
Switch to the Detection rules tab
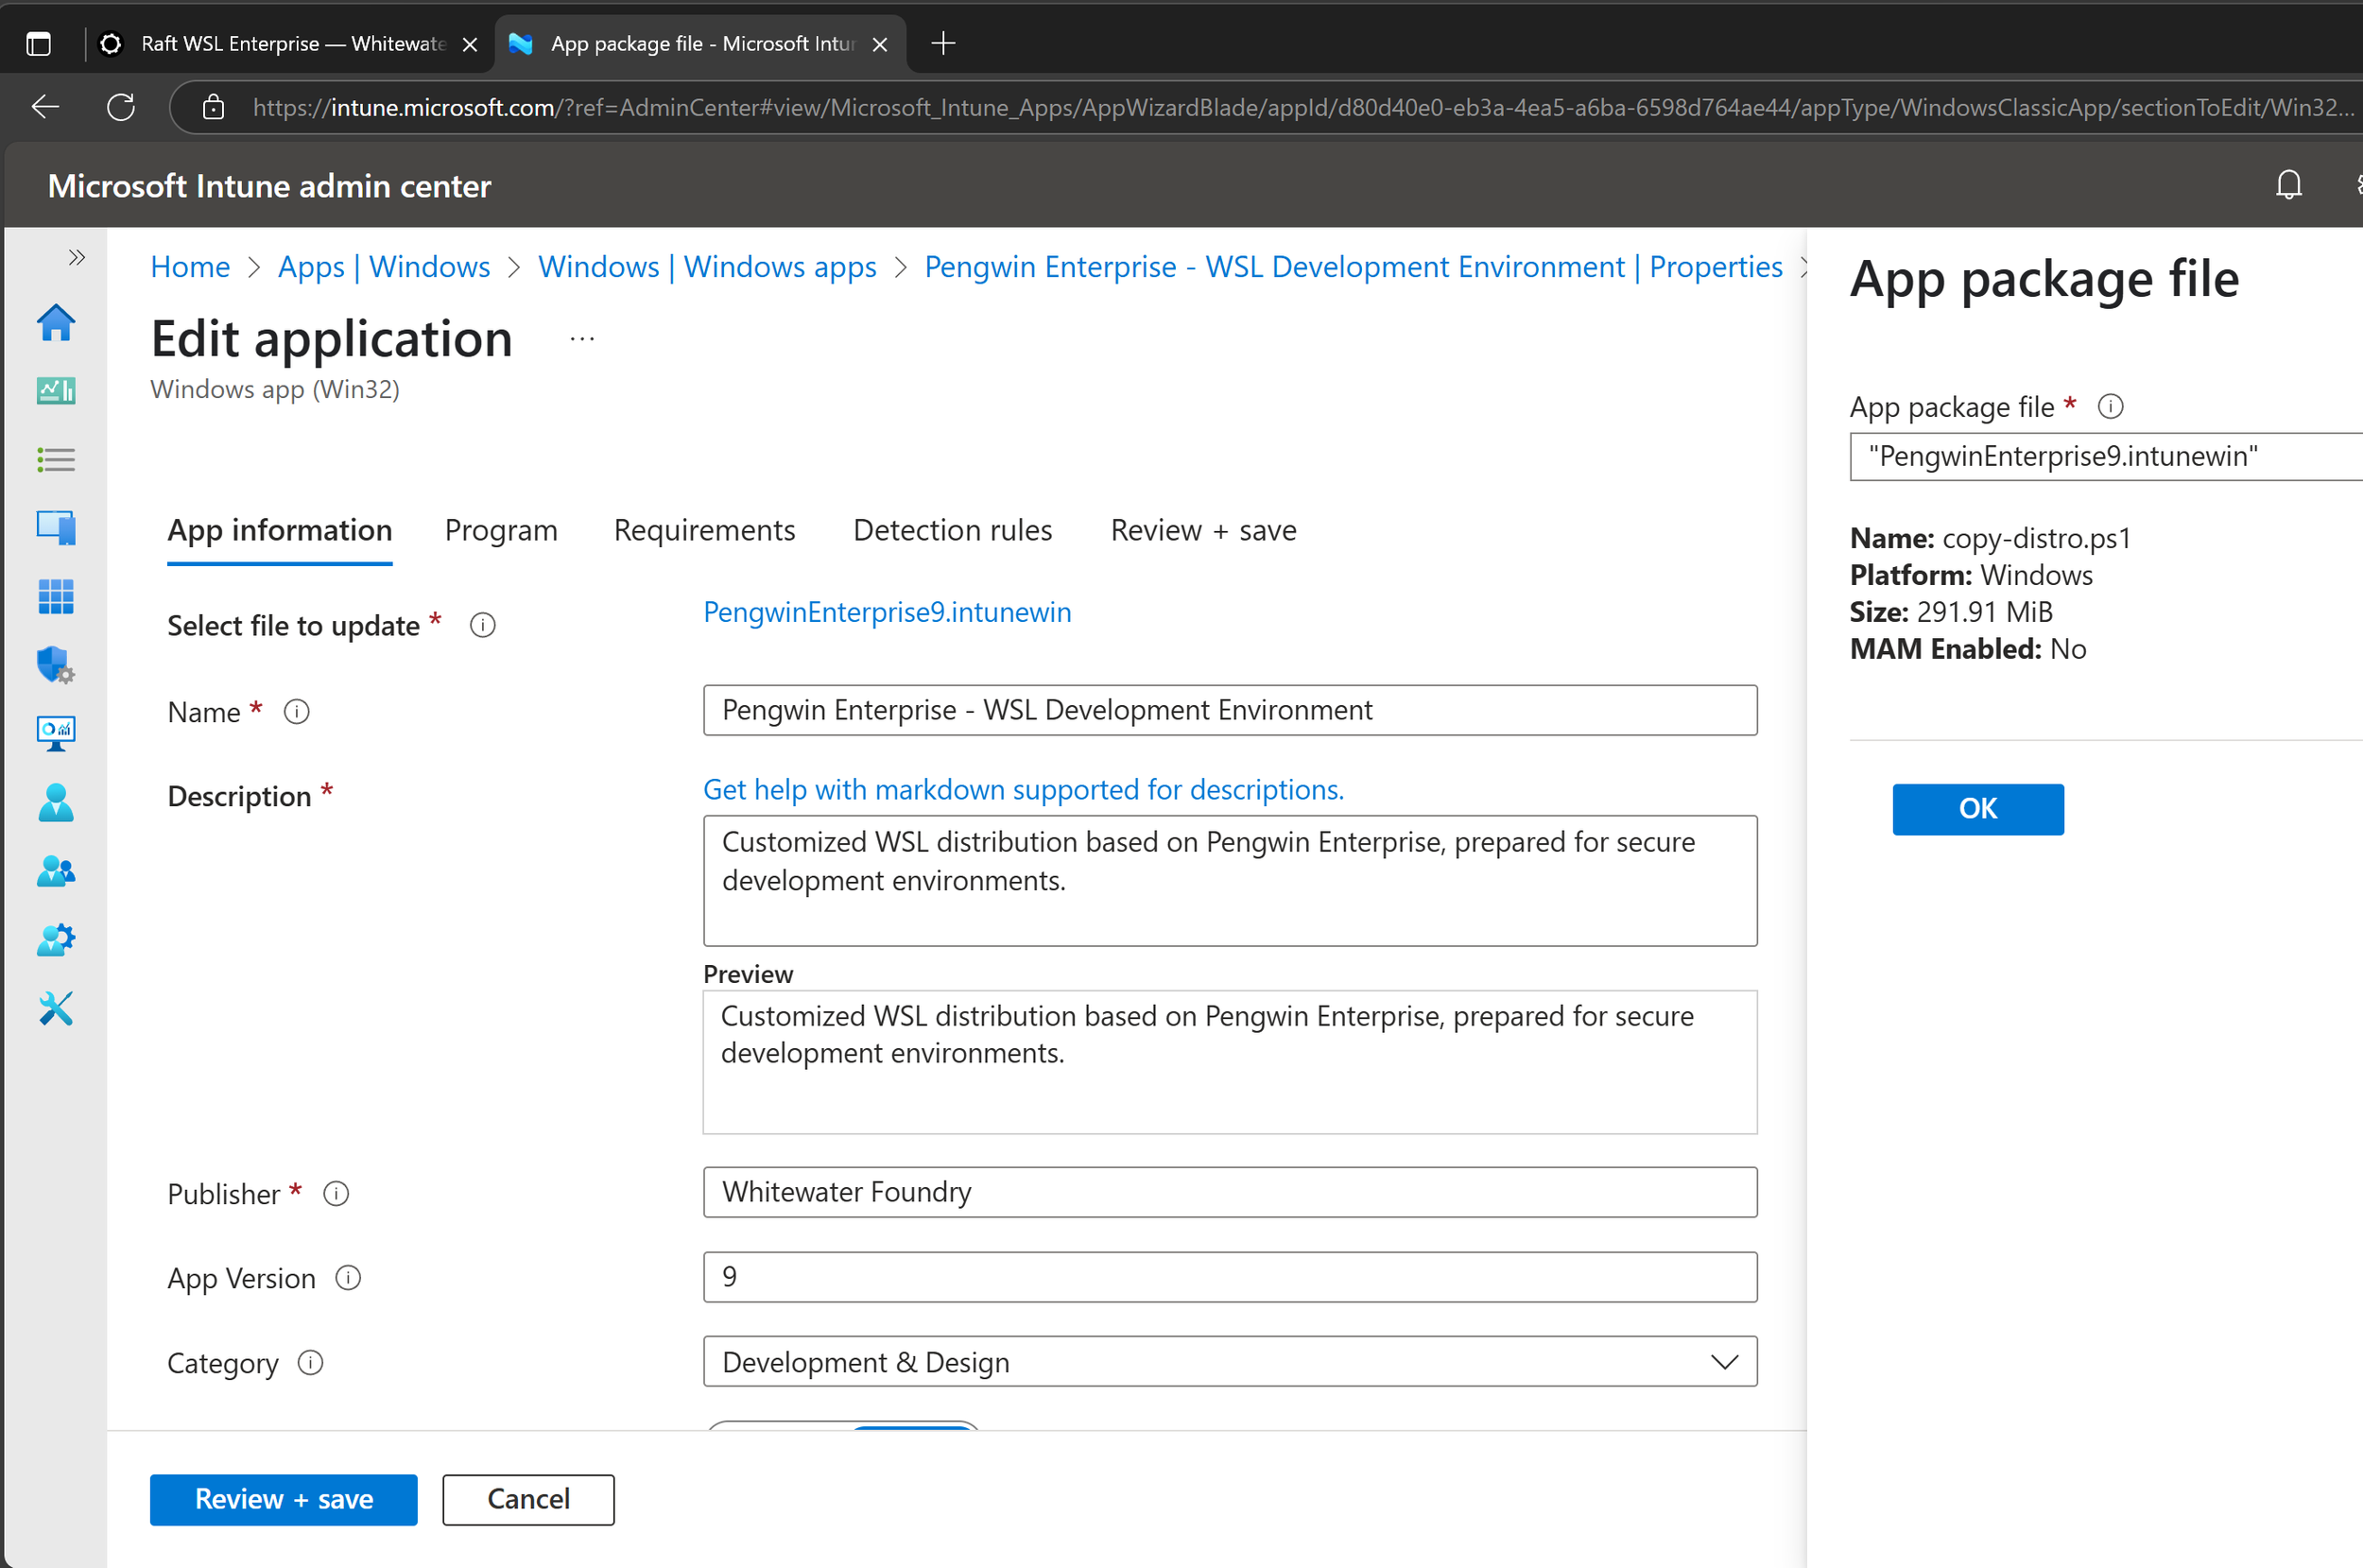952,530
